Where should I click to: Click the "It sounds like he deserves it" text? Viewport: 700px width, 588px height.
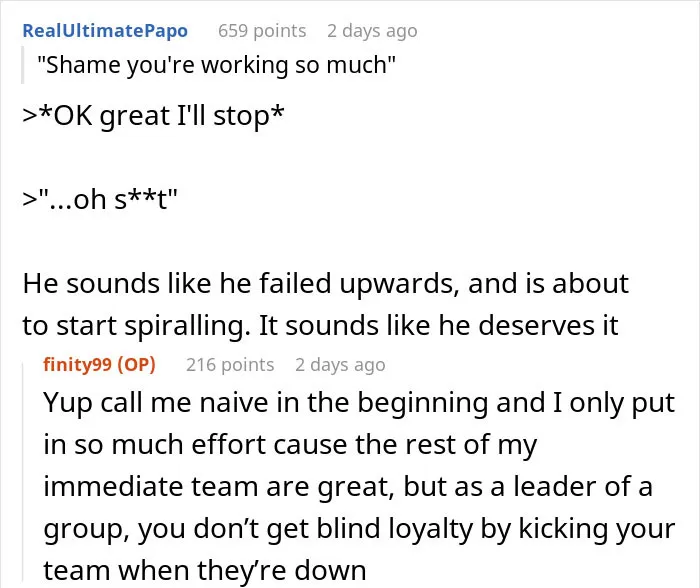pyautogui.click(x=438, y=325)
